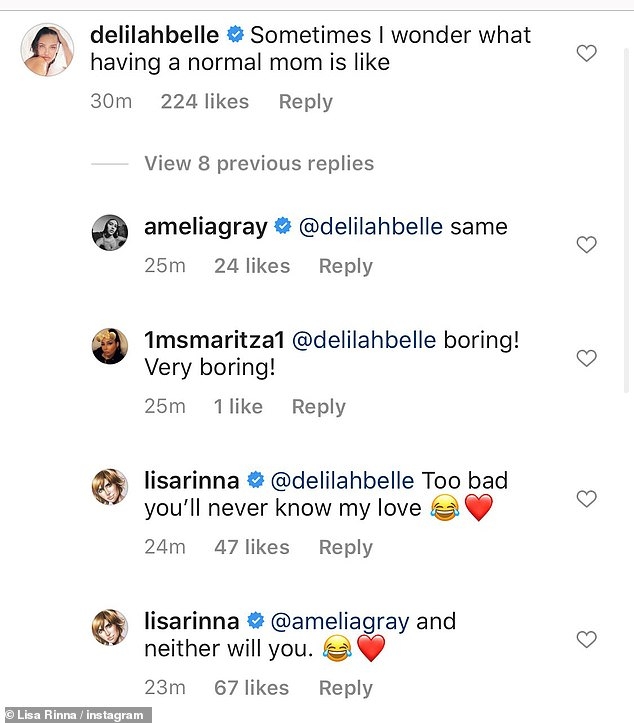Reply to 1msmaritza1's comment
Image resolution: width=634 pixels, height=723 pixels.
pyautogui.click(x=318, y=407)
